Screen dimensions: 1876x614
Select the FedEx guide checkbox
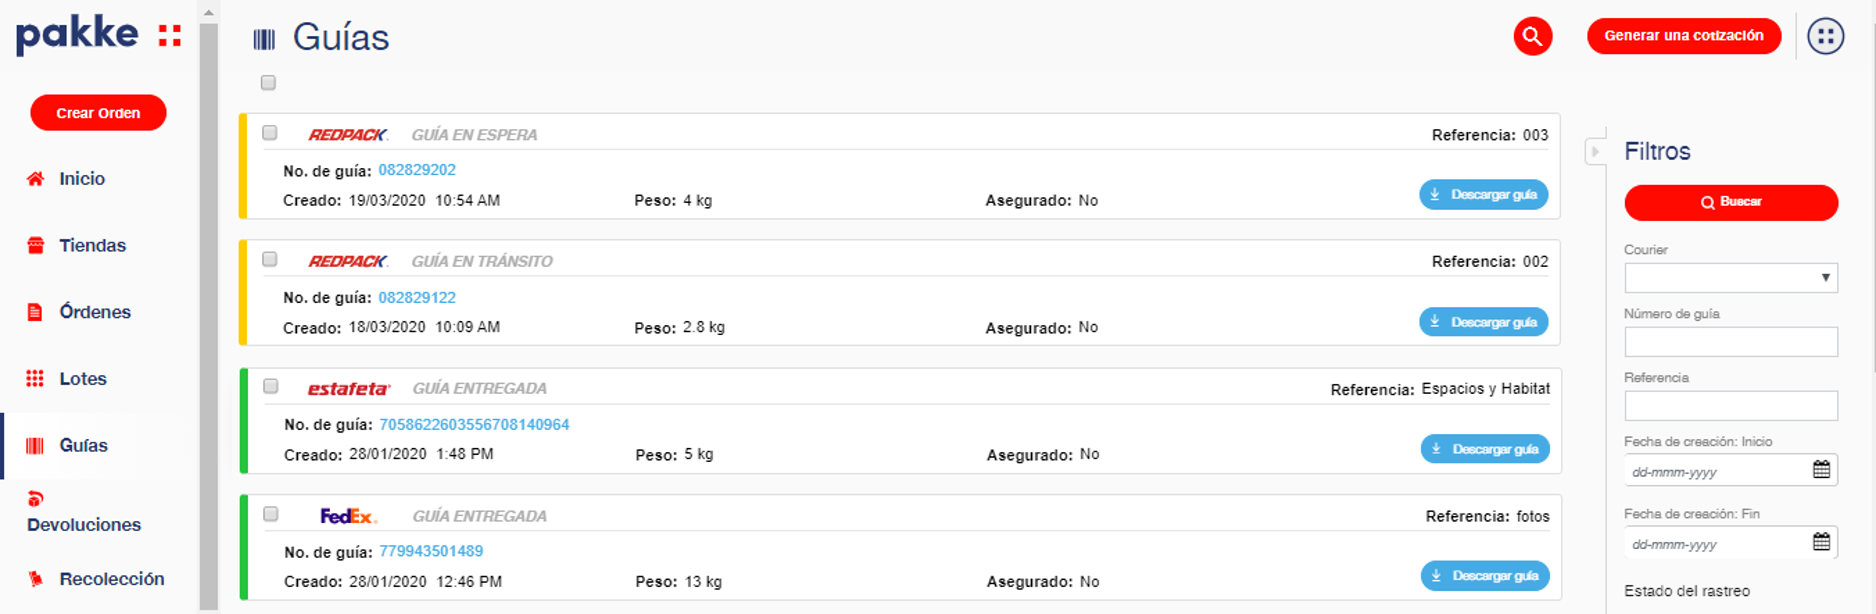point(271,514)
